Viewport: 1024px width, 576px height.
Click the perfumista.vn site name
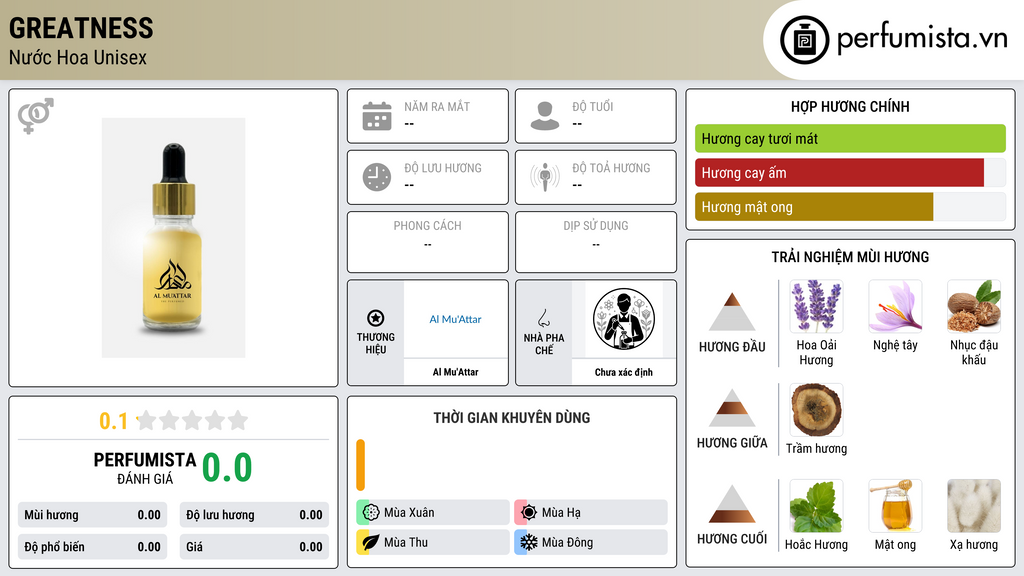[922, 38]
